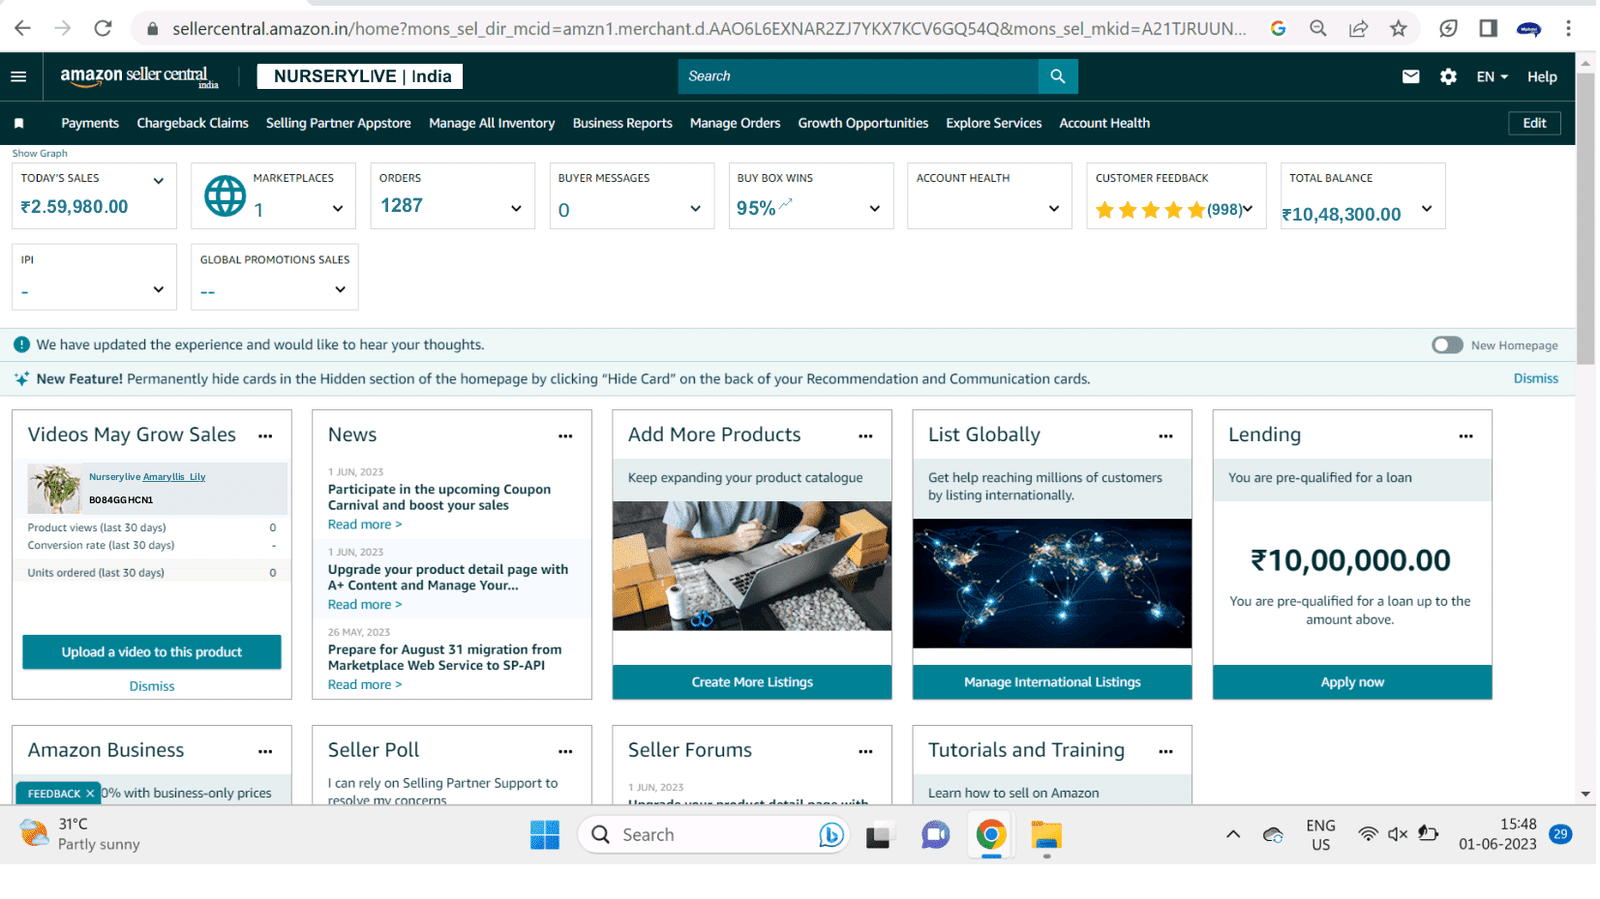Open Growth Opportunities

tap(863, 123)
